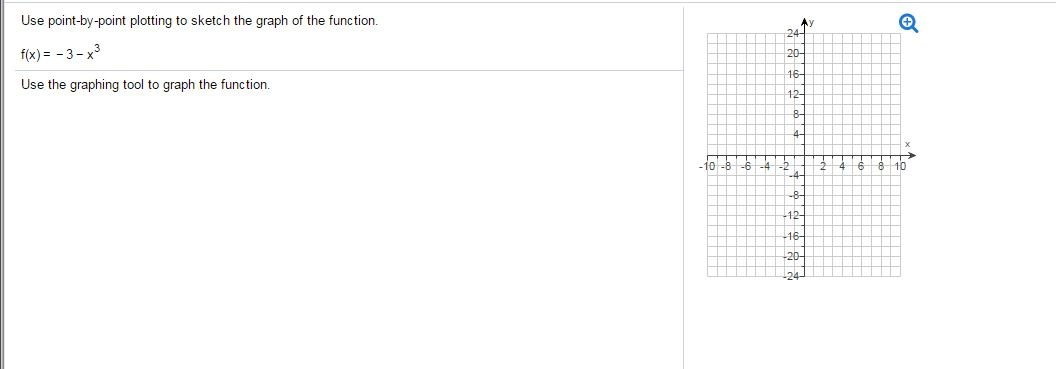Image resolution: width=1056 pixels, height=369 pixels.
Task: Click the -10 label on x-axis
Action: pos(708,165)
